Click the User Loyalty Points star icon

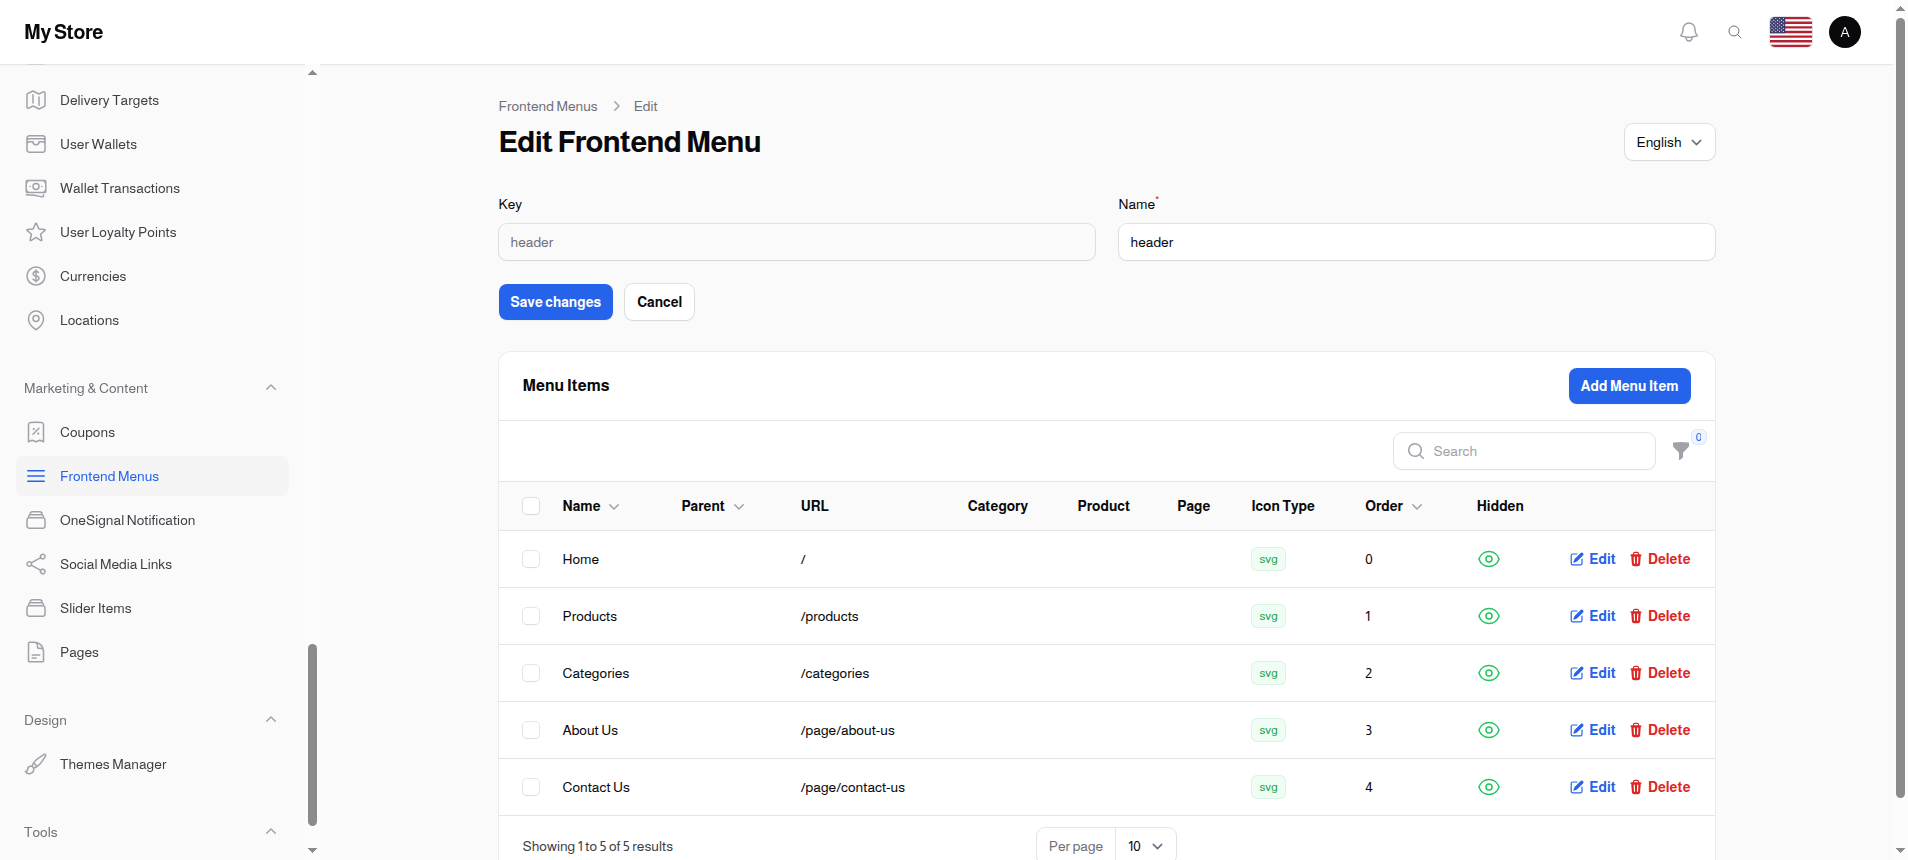coord(36,232)
